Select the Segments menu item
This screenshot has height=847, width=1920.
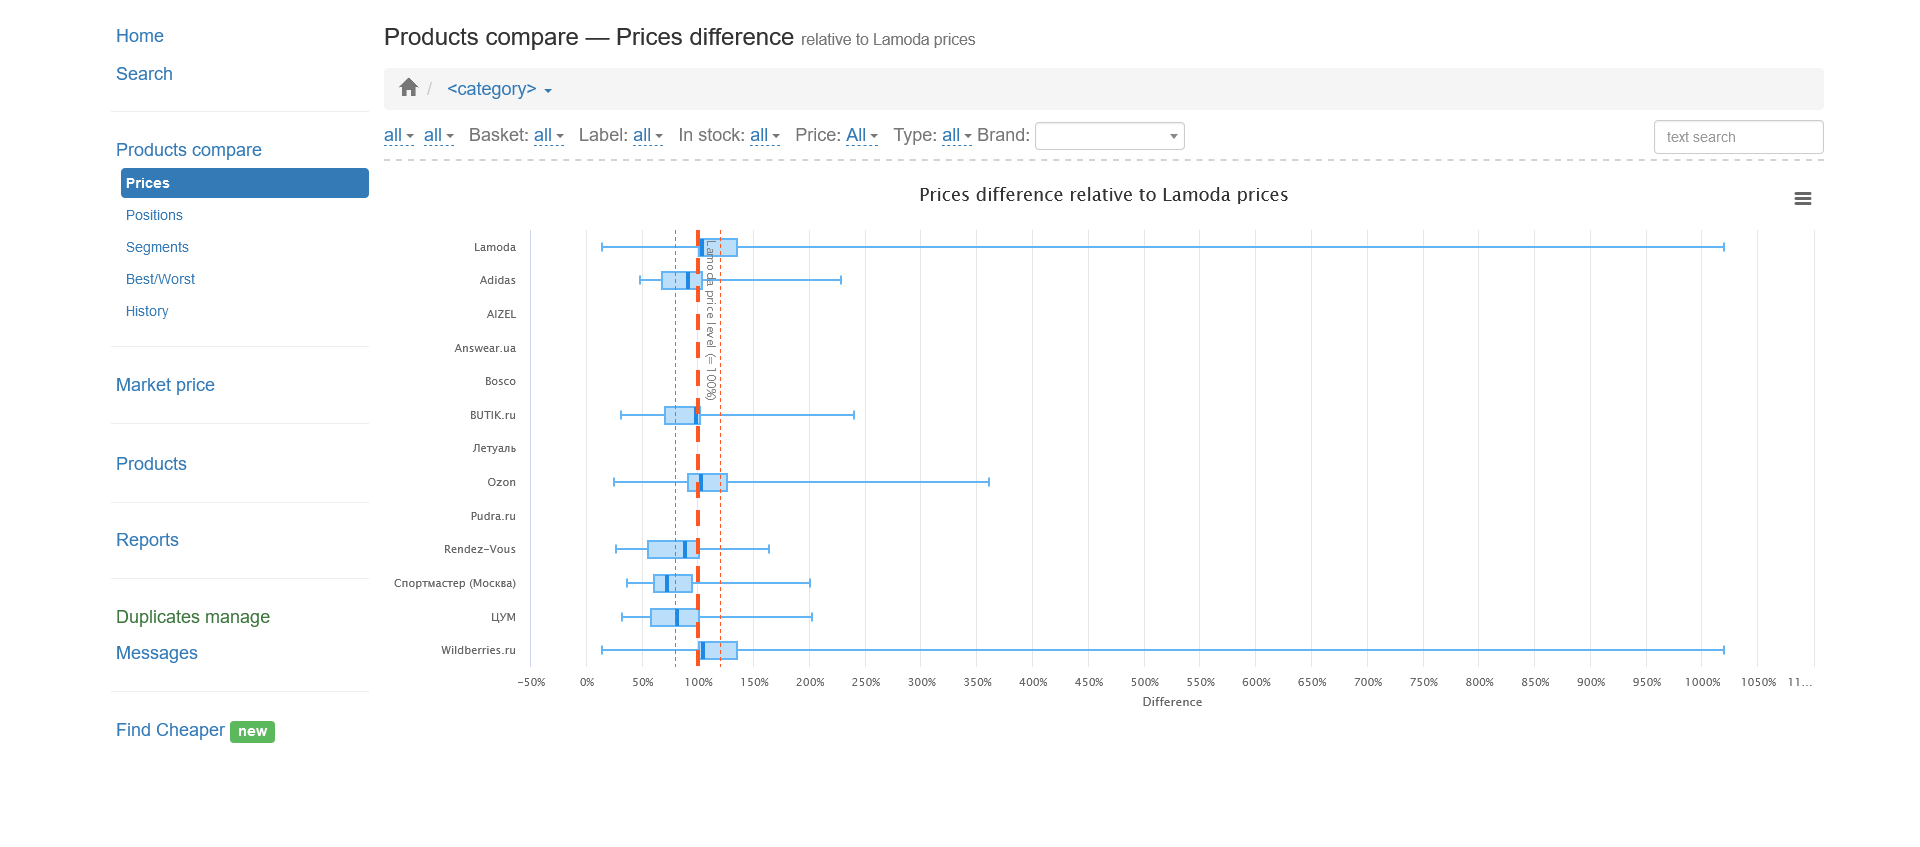click(x=157, y=247)
